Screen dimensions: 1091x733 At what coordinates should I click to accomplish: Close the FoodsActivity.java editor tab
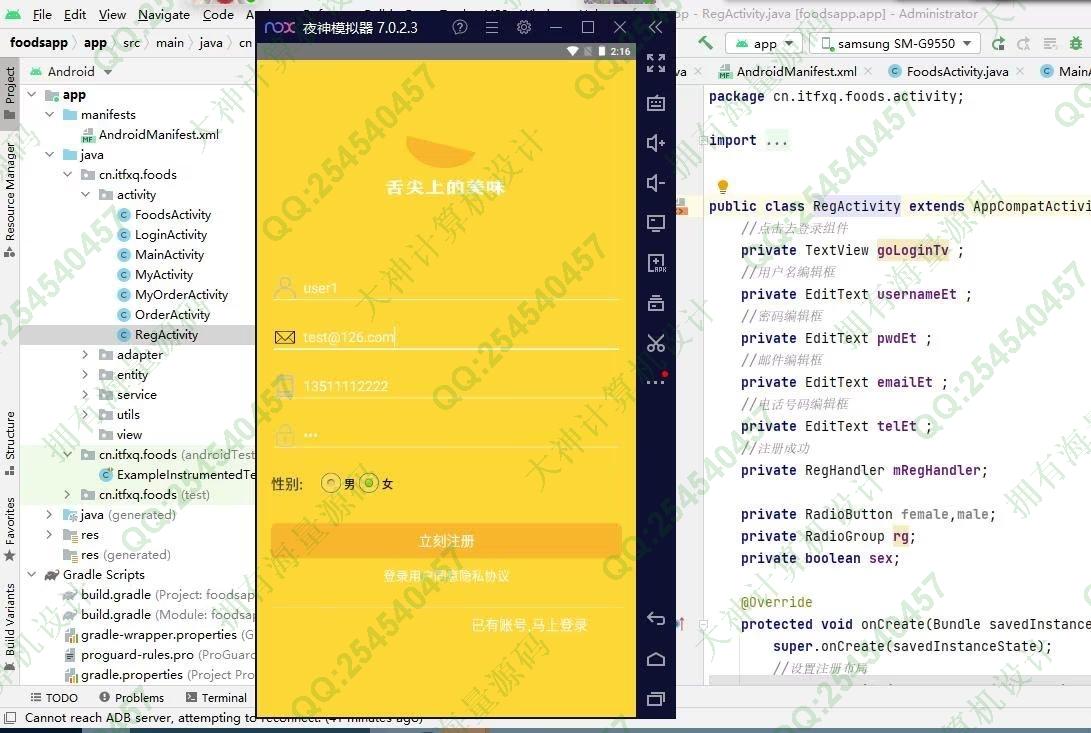1020,71
